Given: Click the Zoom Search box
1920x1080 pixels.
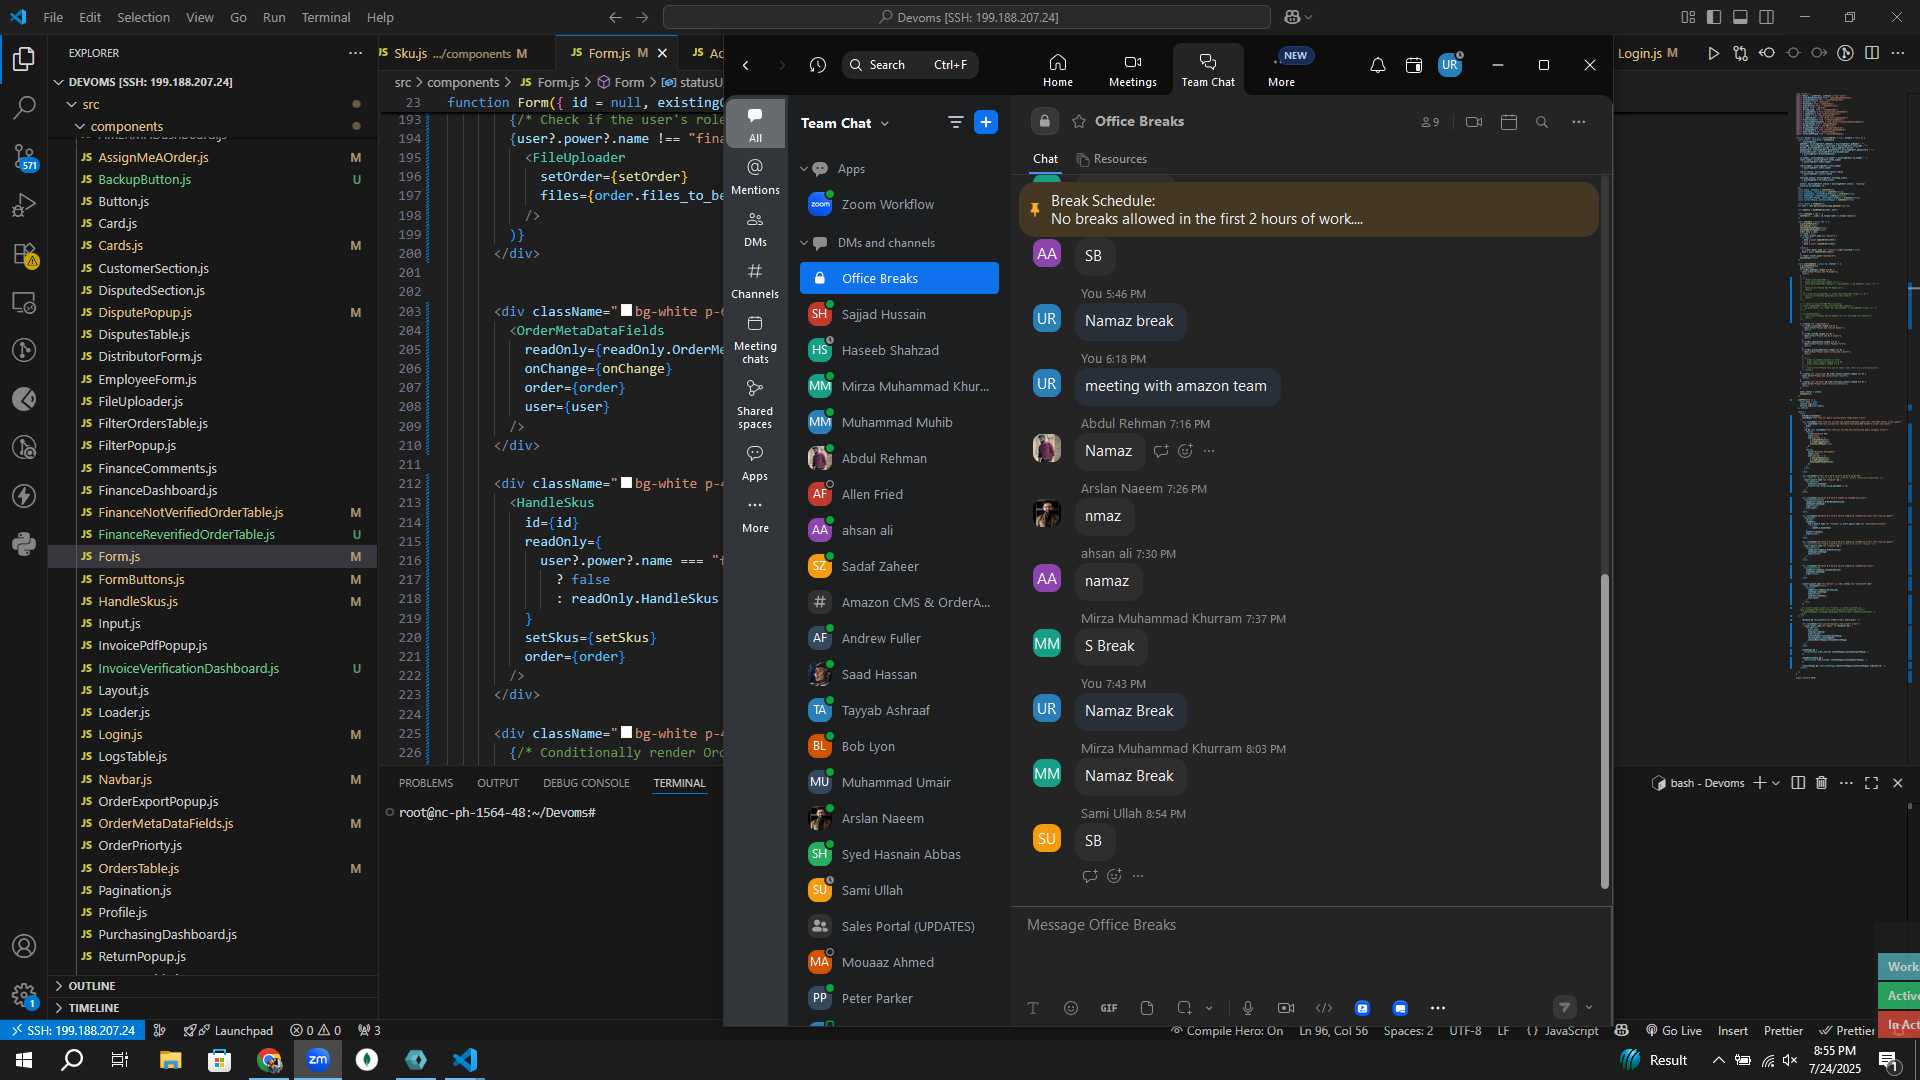Looking at the screenshot, I should pos(909,65).
